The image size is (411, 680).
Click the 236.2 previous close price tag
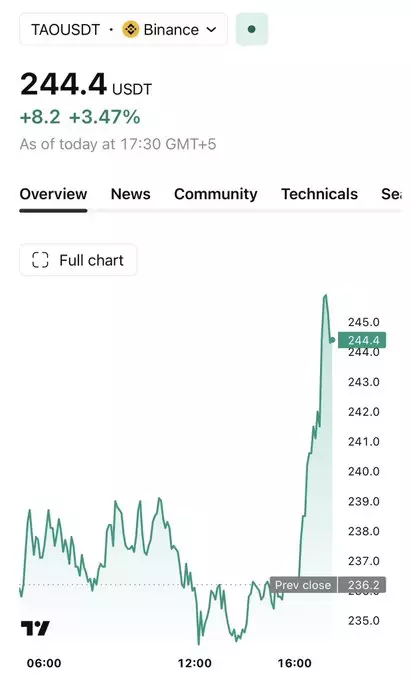[362, 585]
